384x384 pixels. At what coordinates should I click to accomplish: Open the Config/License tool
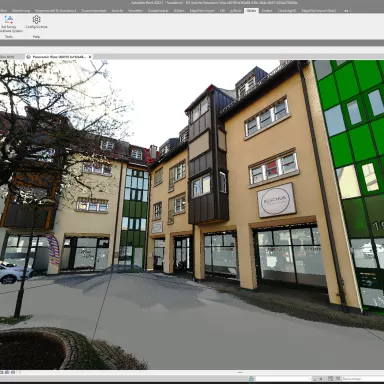[36, 22]
